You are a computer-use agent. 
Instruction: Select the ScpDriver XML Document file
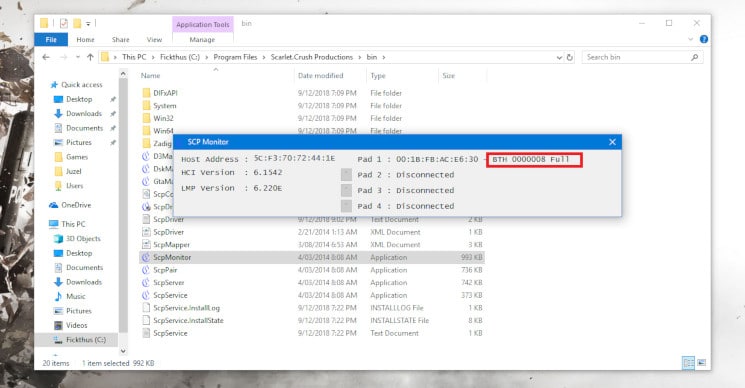click(x=168, y=232)
